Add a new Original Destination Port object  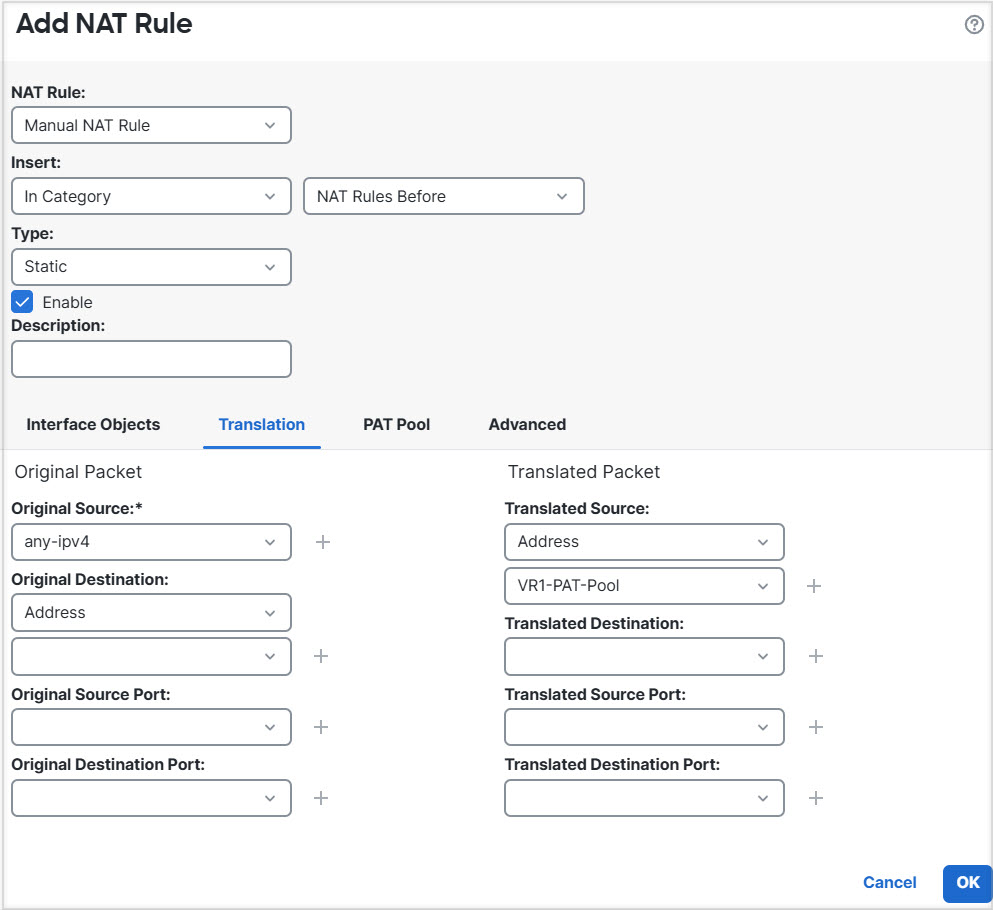coord(322,798)
